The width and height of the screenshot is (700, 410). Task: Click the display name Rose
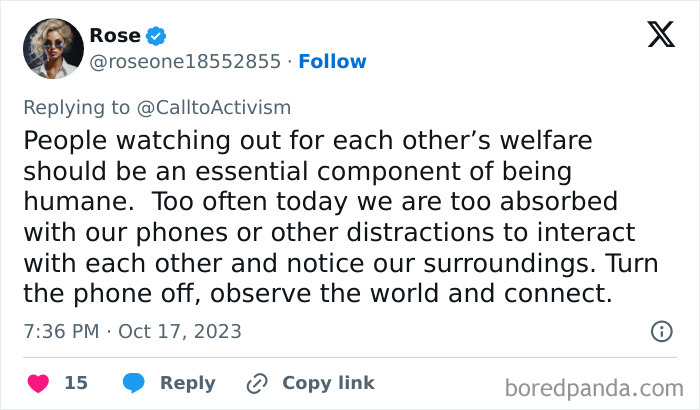[115, 36]
